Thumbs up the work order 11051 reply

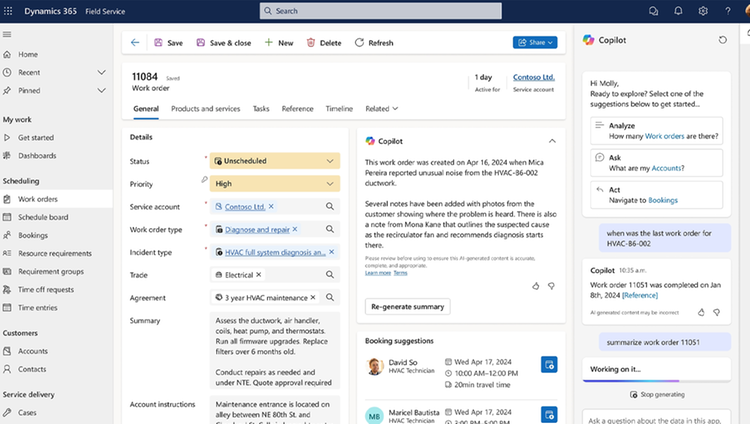coord(701,312)
